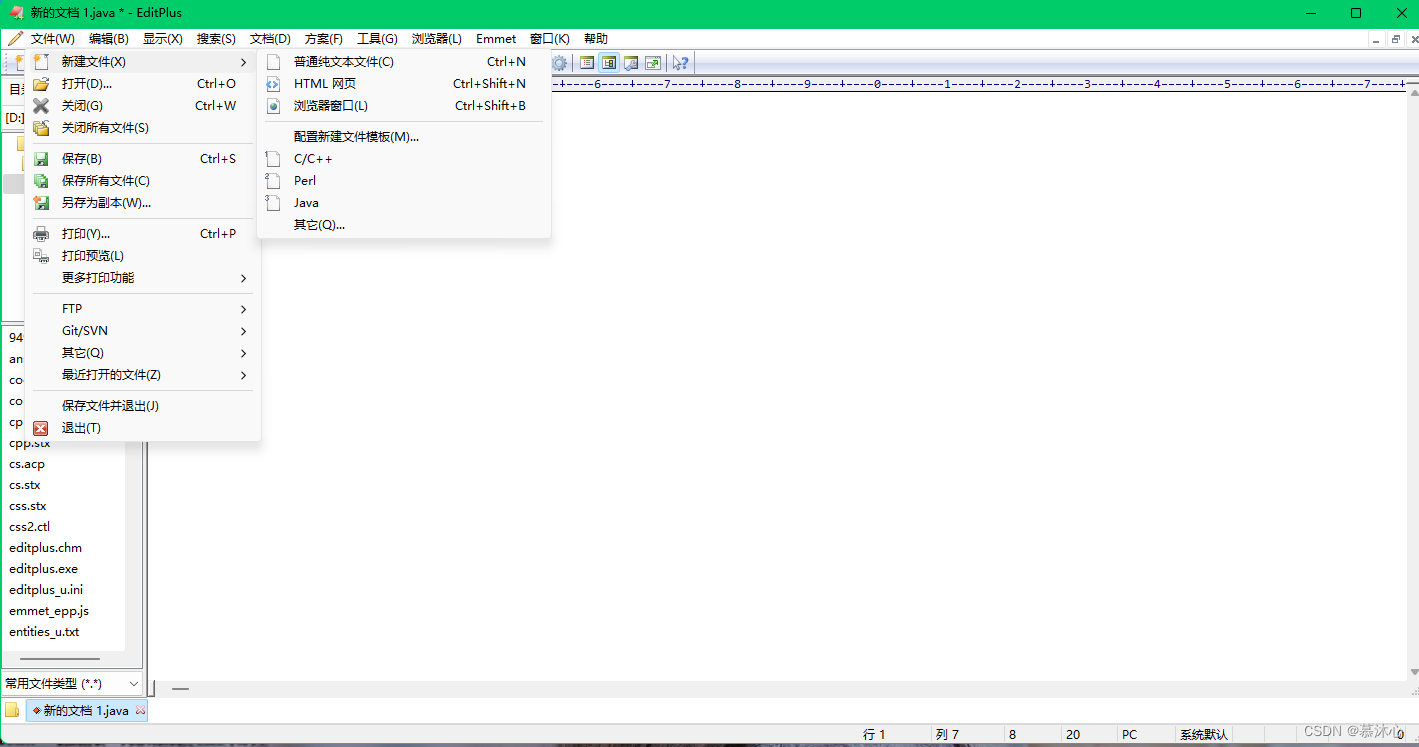
Task: Expand the 最近打开的文件(Z) submenu
Action: pos(141,375)
